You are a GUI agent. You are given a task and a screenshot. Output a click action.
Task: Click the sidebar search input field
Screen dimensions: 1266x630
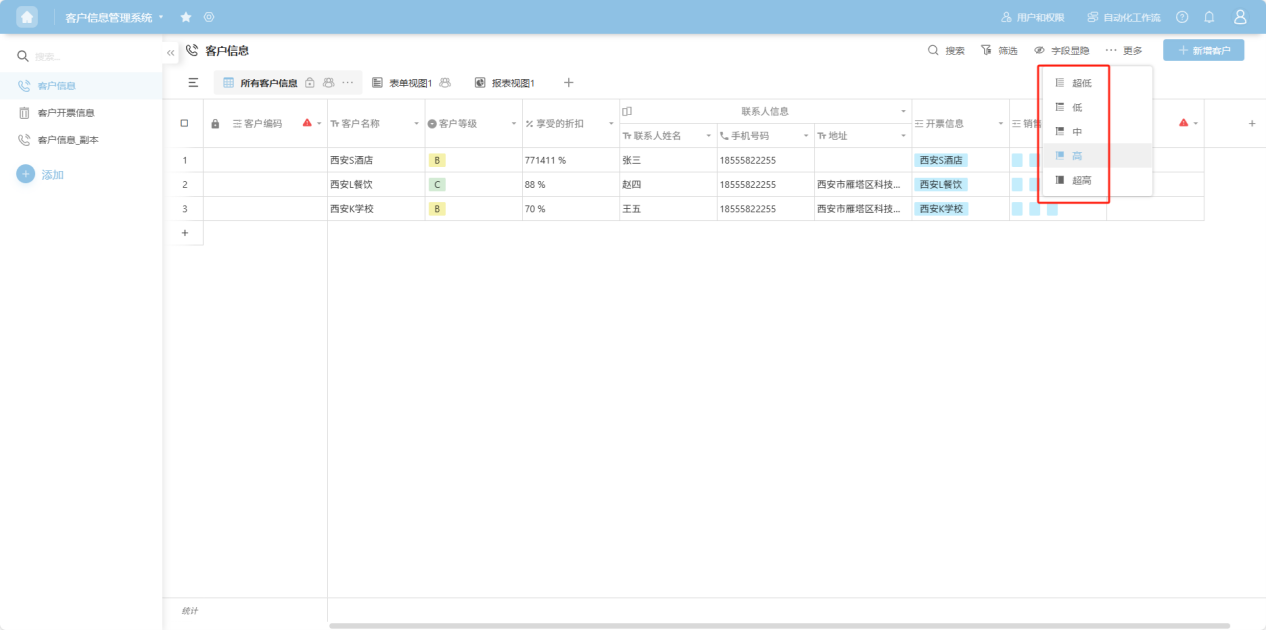point(90,57)
